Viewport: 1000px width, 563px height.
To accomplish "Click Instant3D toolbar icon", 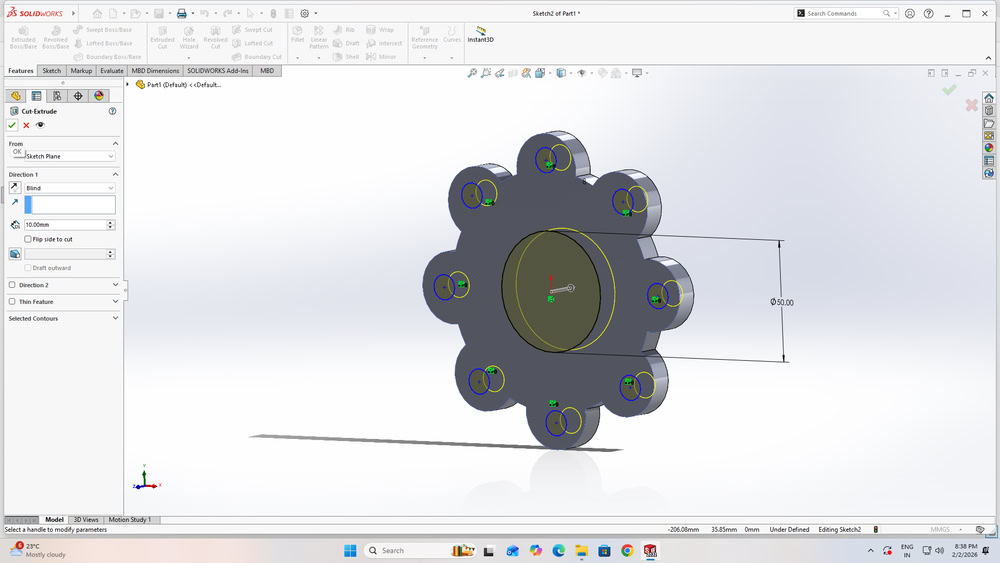I will click(x=480, y=34).
